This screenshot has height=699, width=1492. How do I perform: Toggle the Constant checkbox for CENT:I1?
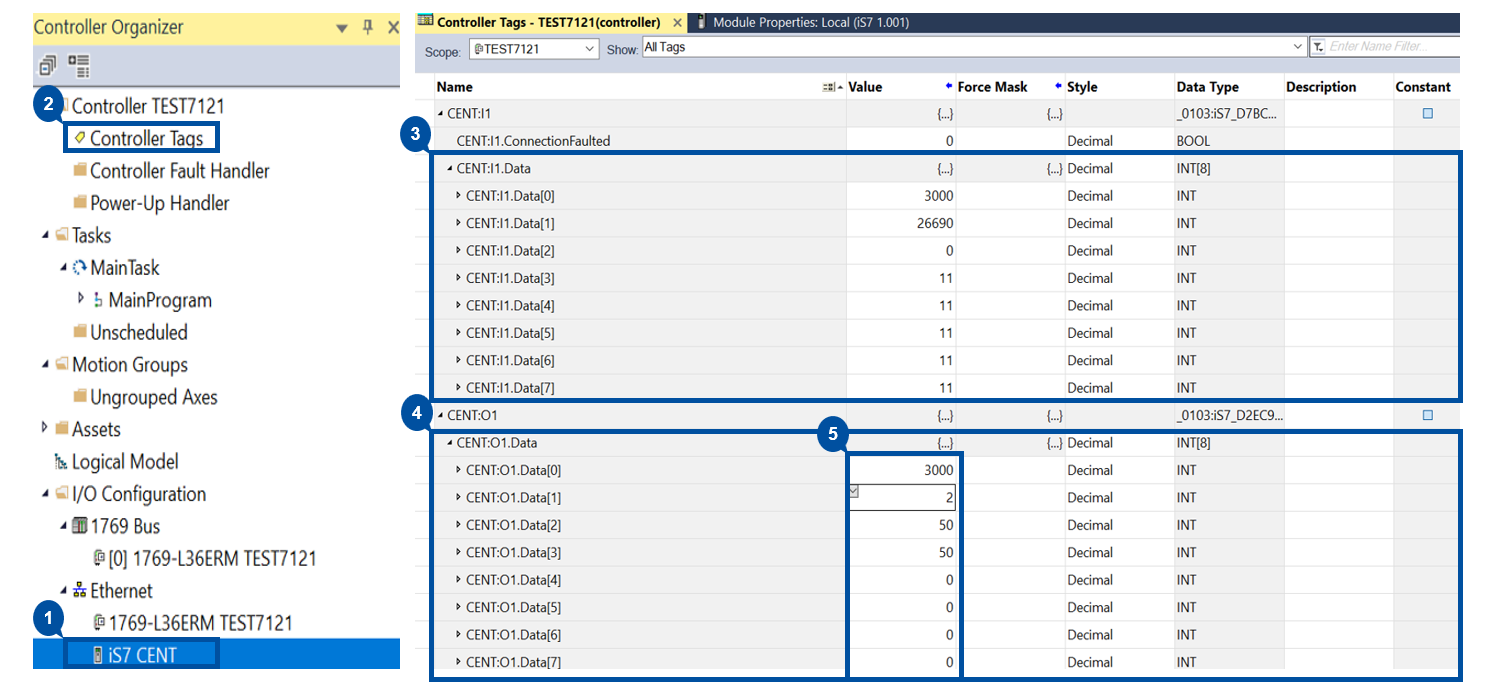1427,114
